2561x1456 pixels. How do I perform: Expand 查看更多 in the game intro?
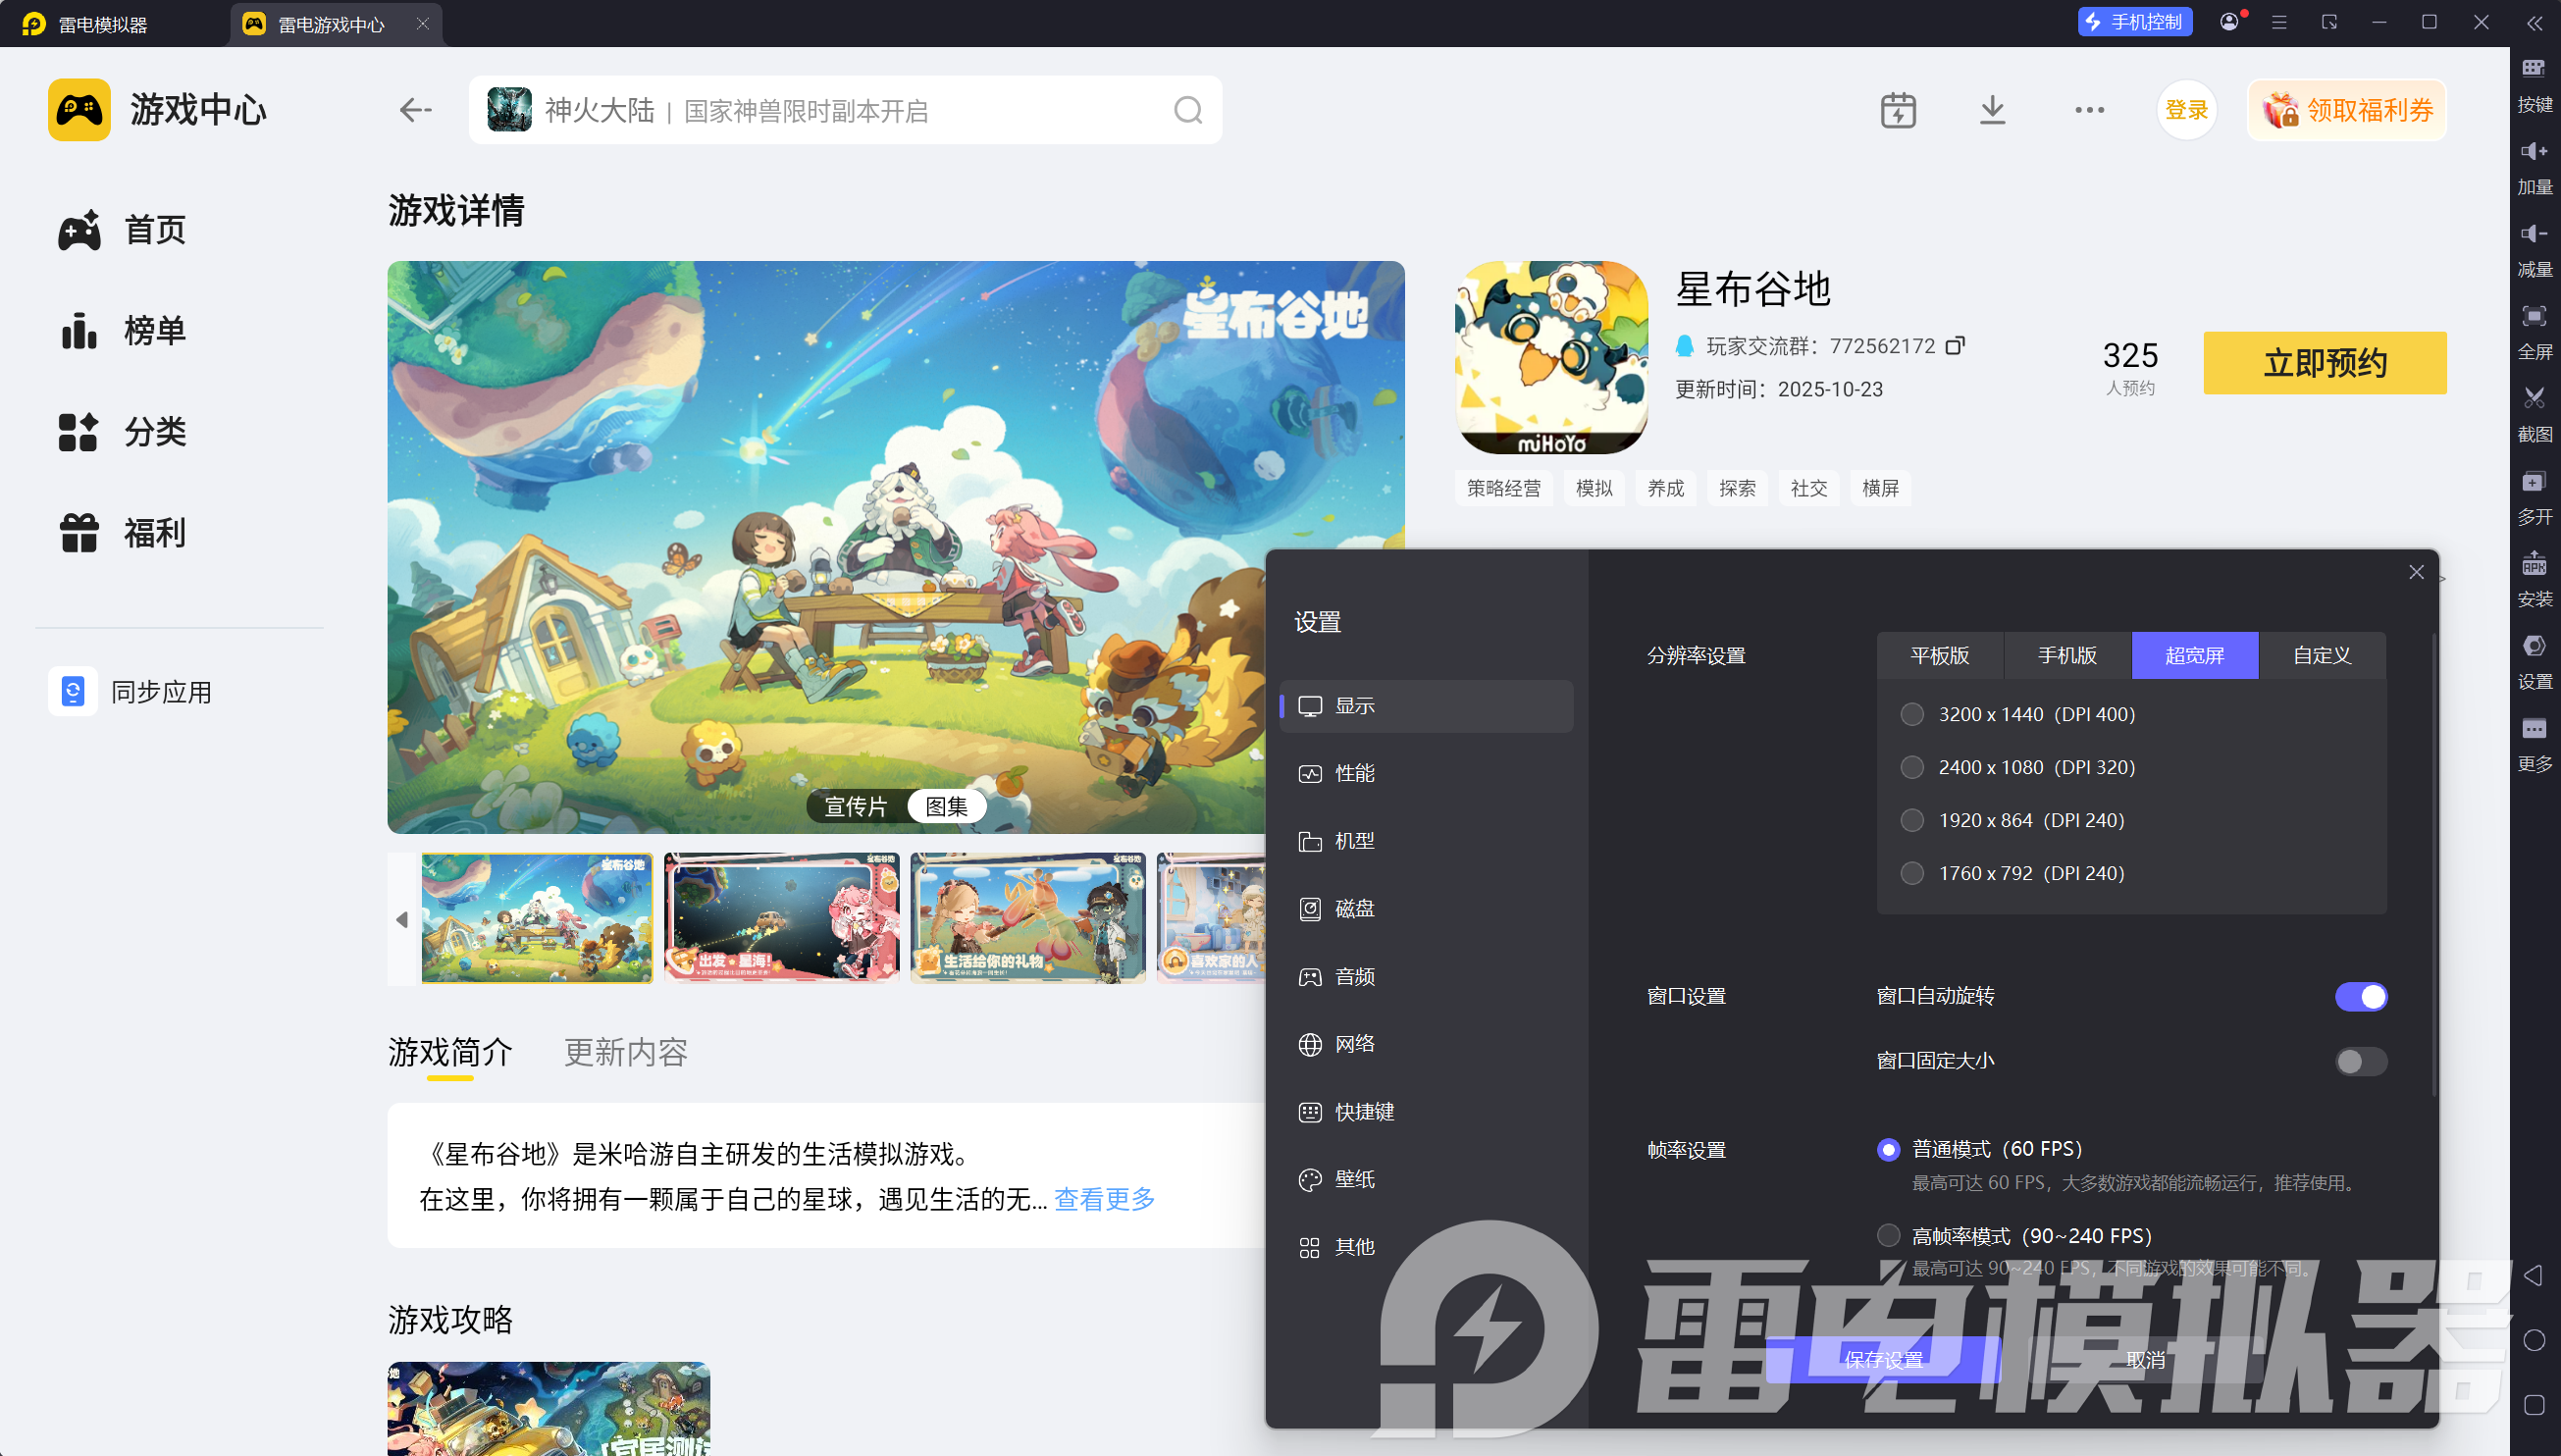tap(1104, 1198)
